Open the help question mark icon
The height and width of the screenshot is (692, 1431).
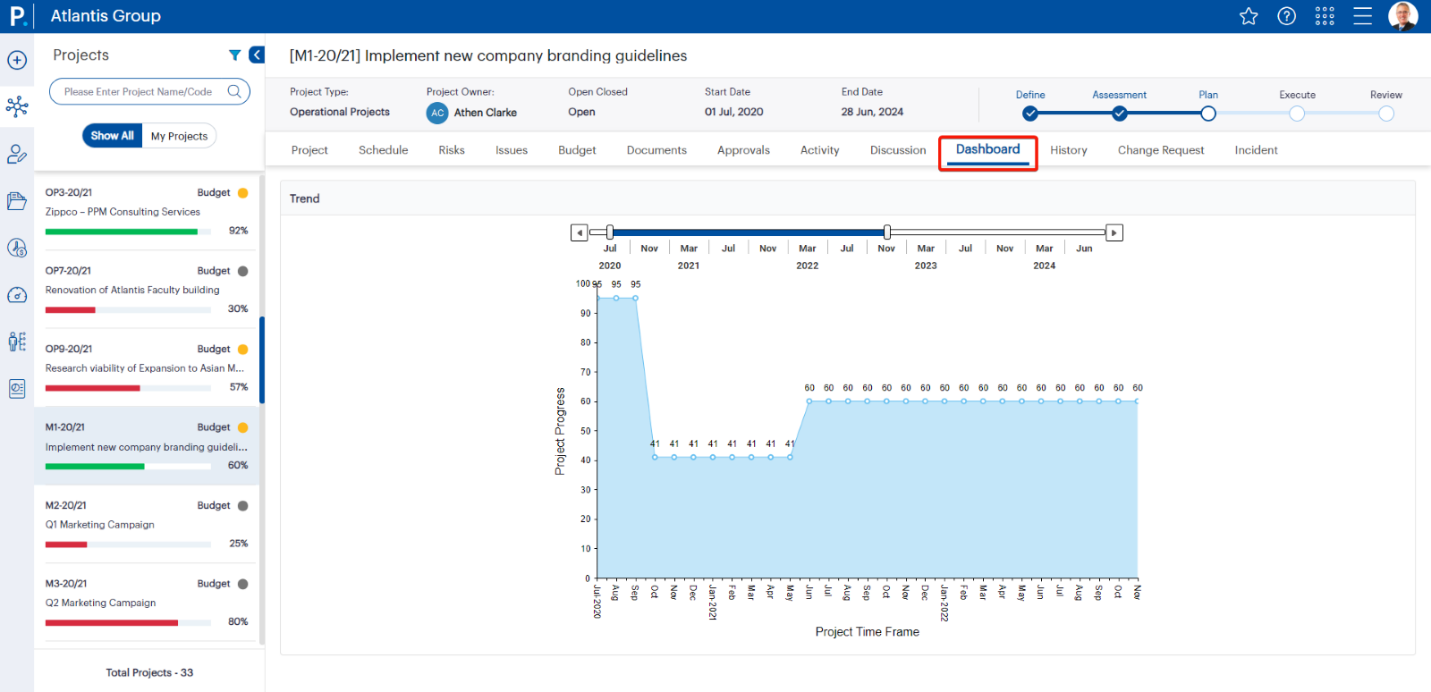pos(1287,16)
